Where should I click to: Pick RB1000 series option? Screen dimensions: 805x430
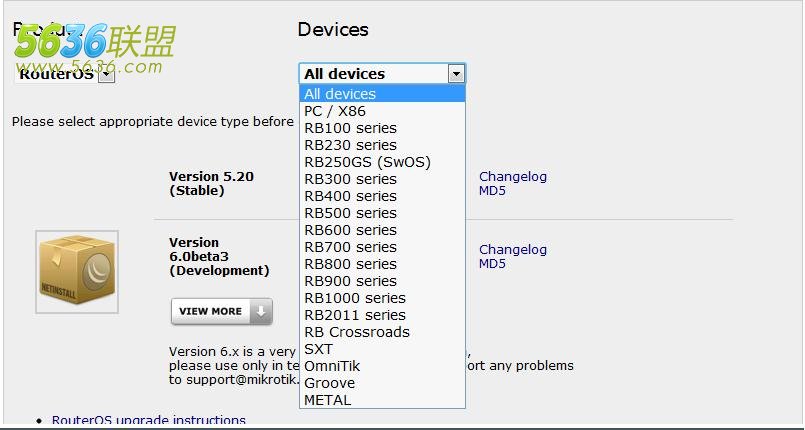382,298
